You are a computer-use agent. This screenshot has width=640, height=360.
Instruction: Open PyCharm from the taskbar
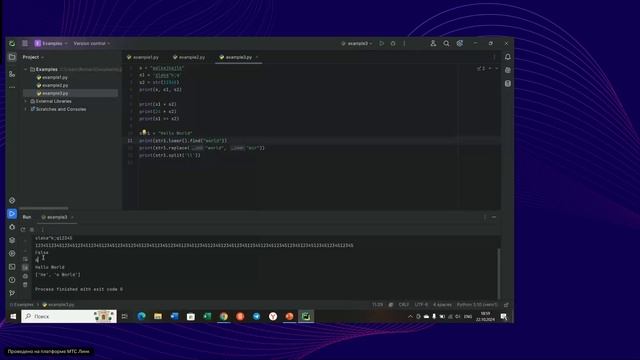306,316
